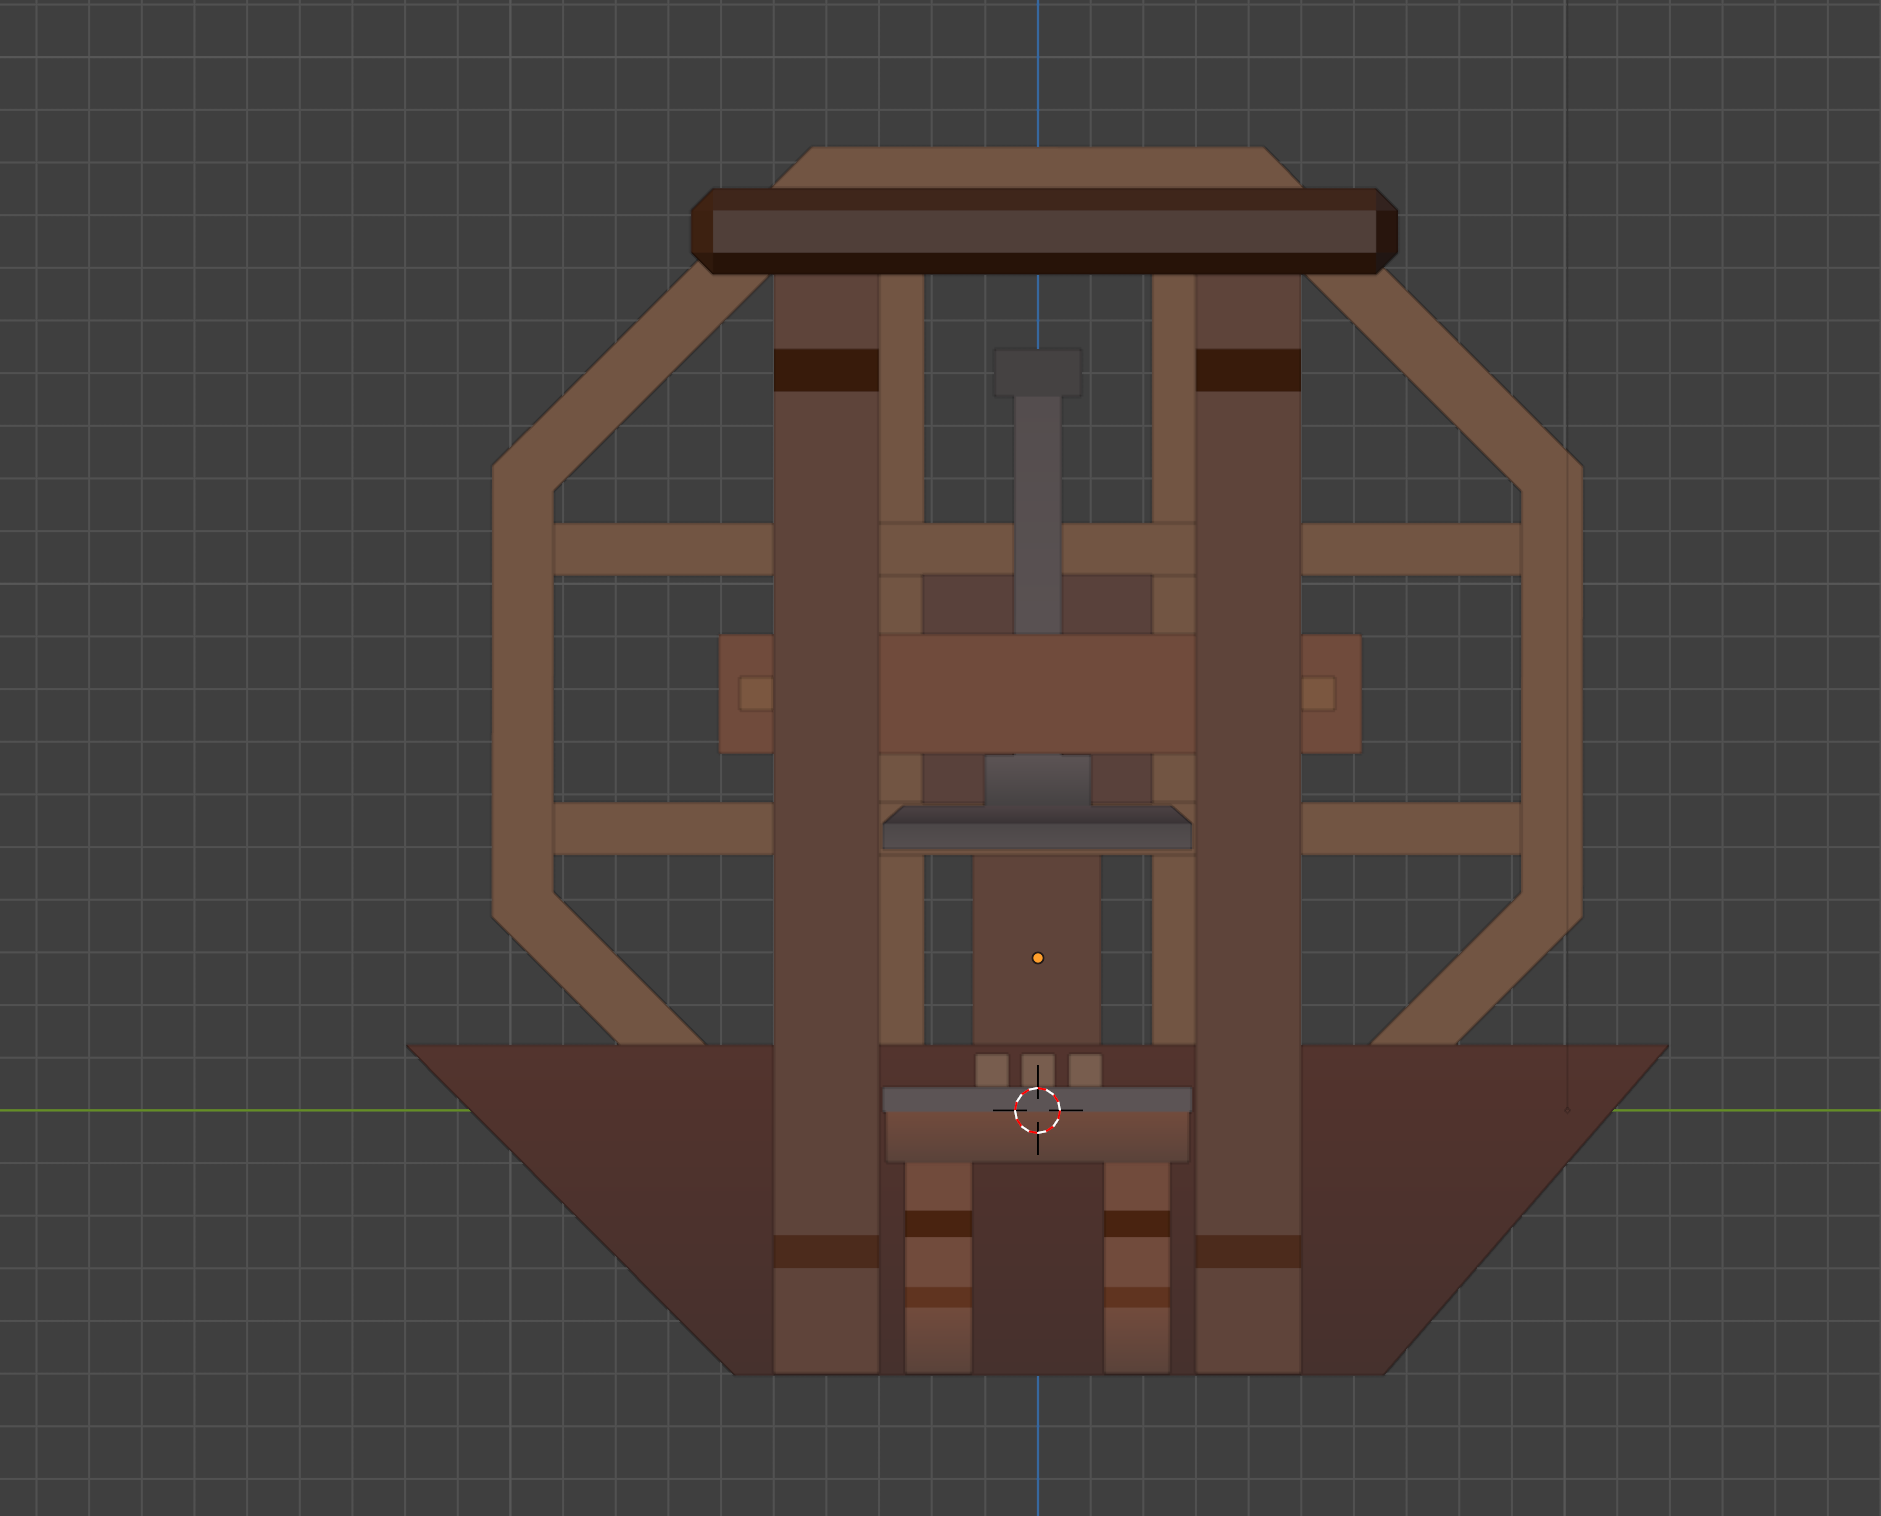Viewport: 1881px width, 1516px height.
Task: Click the upper dark band on right post
Action: pyautogui.click(x=1248, y=370)
